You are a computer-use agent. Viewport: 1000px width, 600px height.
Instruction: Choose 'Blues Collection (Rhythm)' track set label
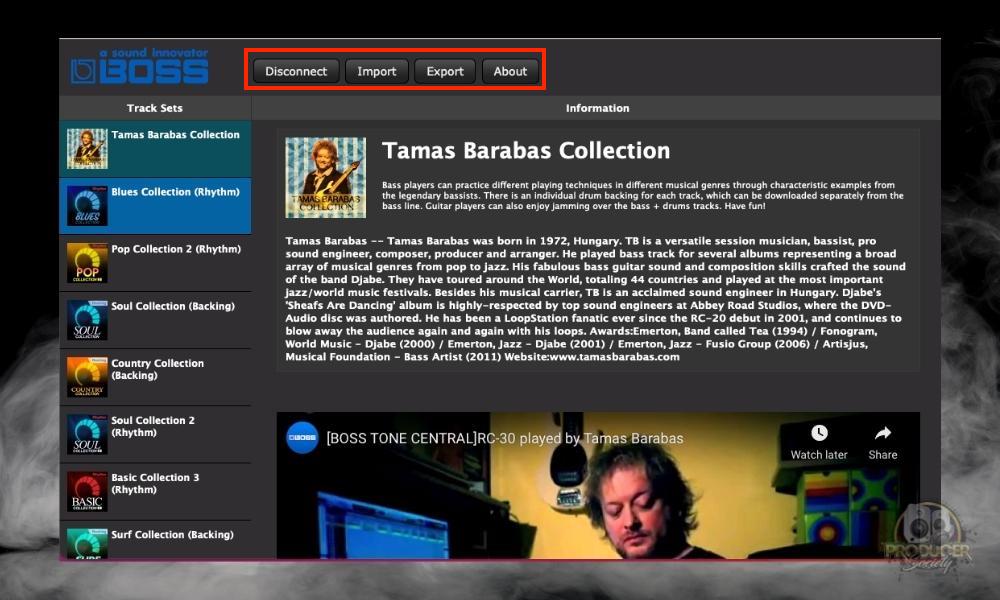tap(175, 192)
